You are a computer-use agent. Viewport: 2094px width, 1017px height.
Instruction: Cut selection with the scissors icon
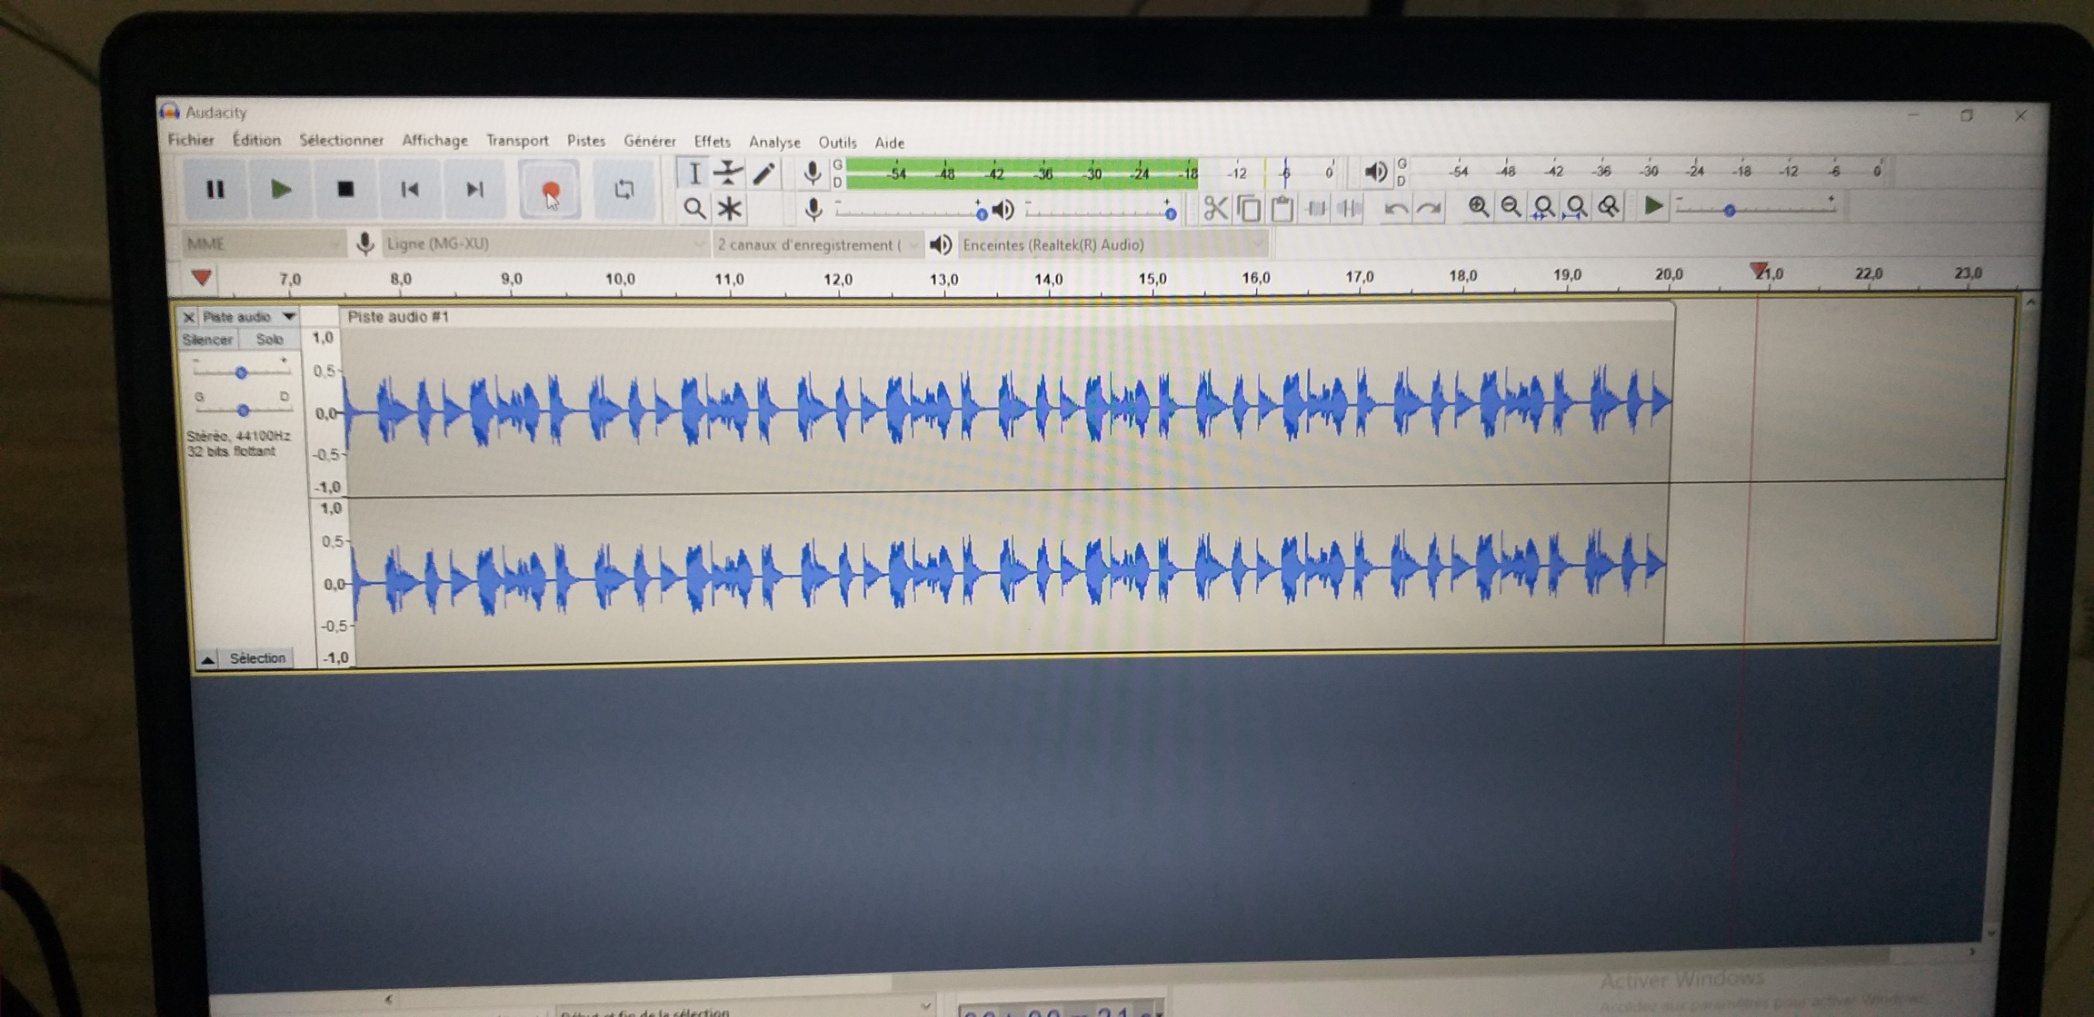pos(1215,208)
